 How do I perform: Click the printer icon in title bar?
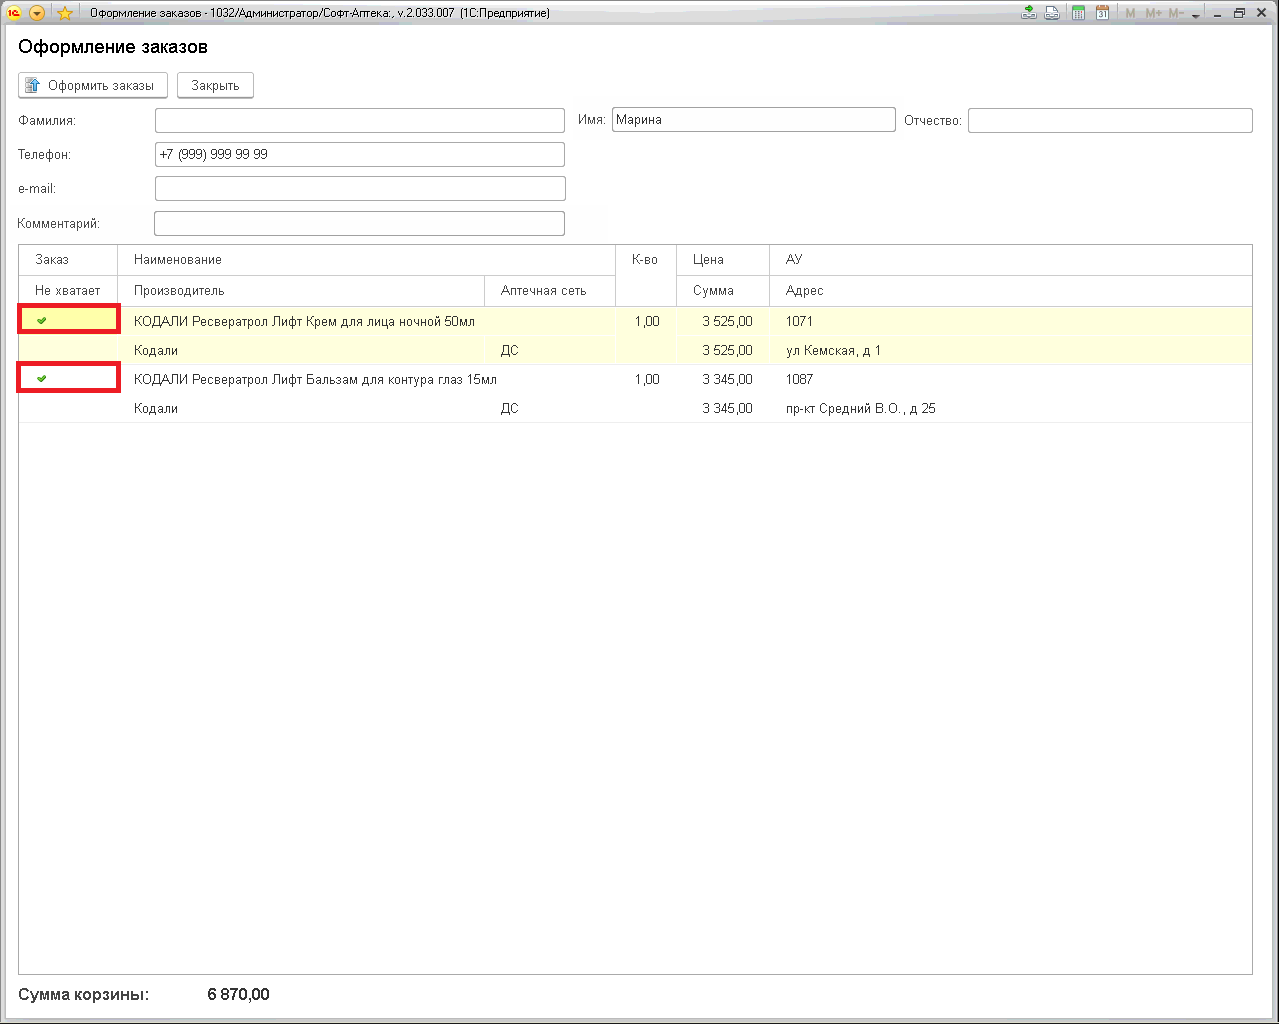tap(1052, 13)
